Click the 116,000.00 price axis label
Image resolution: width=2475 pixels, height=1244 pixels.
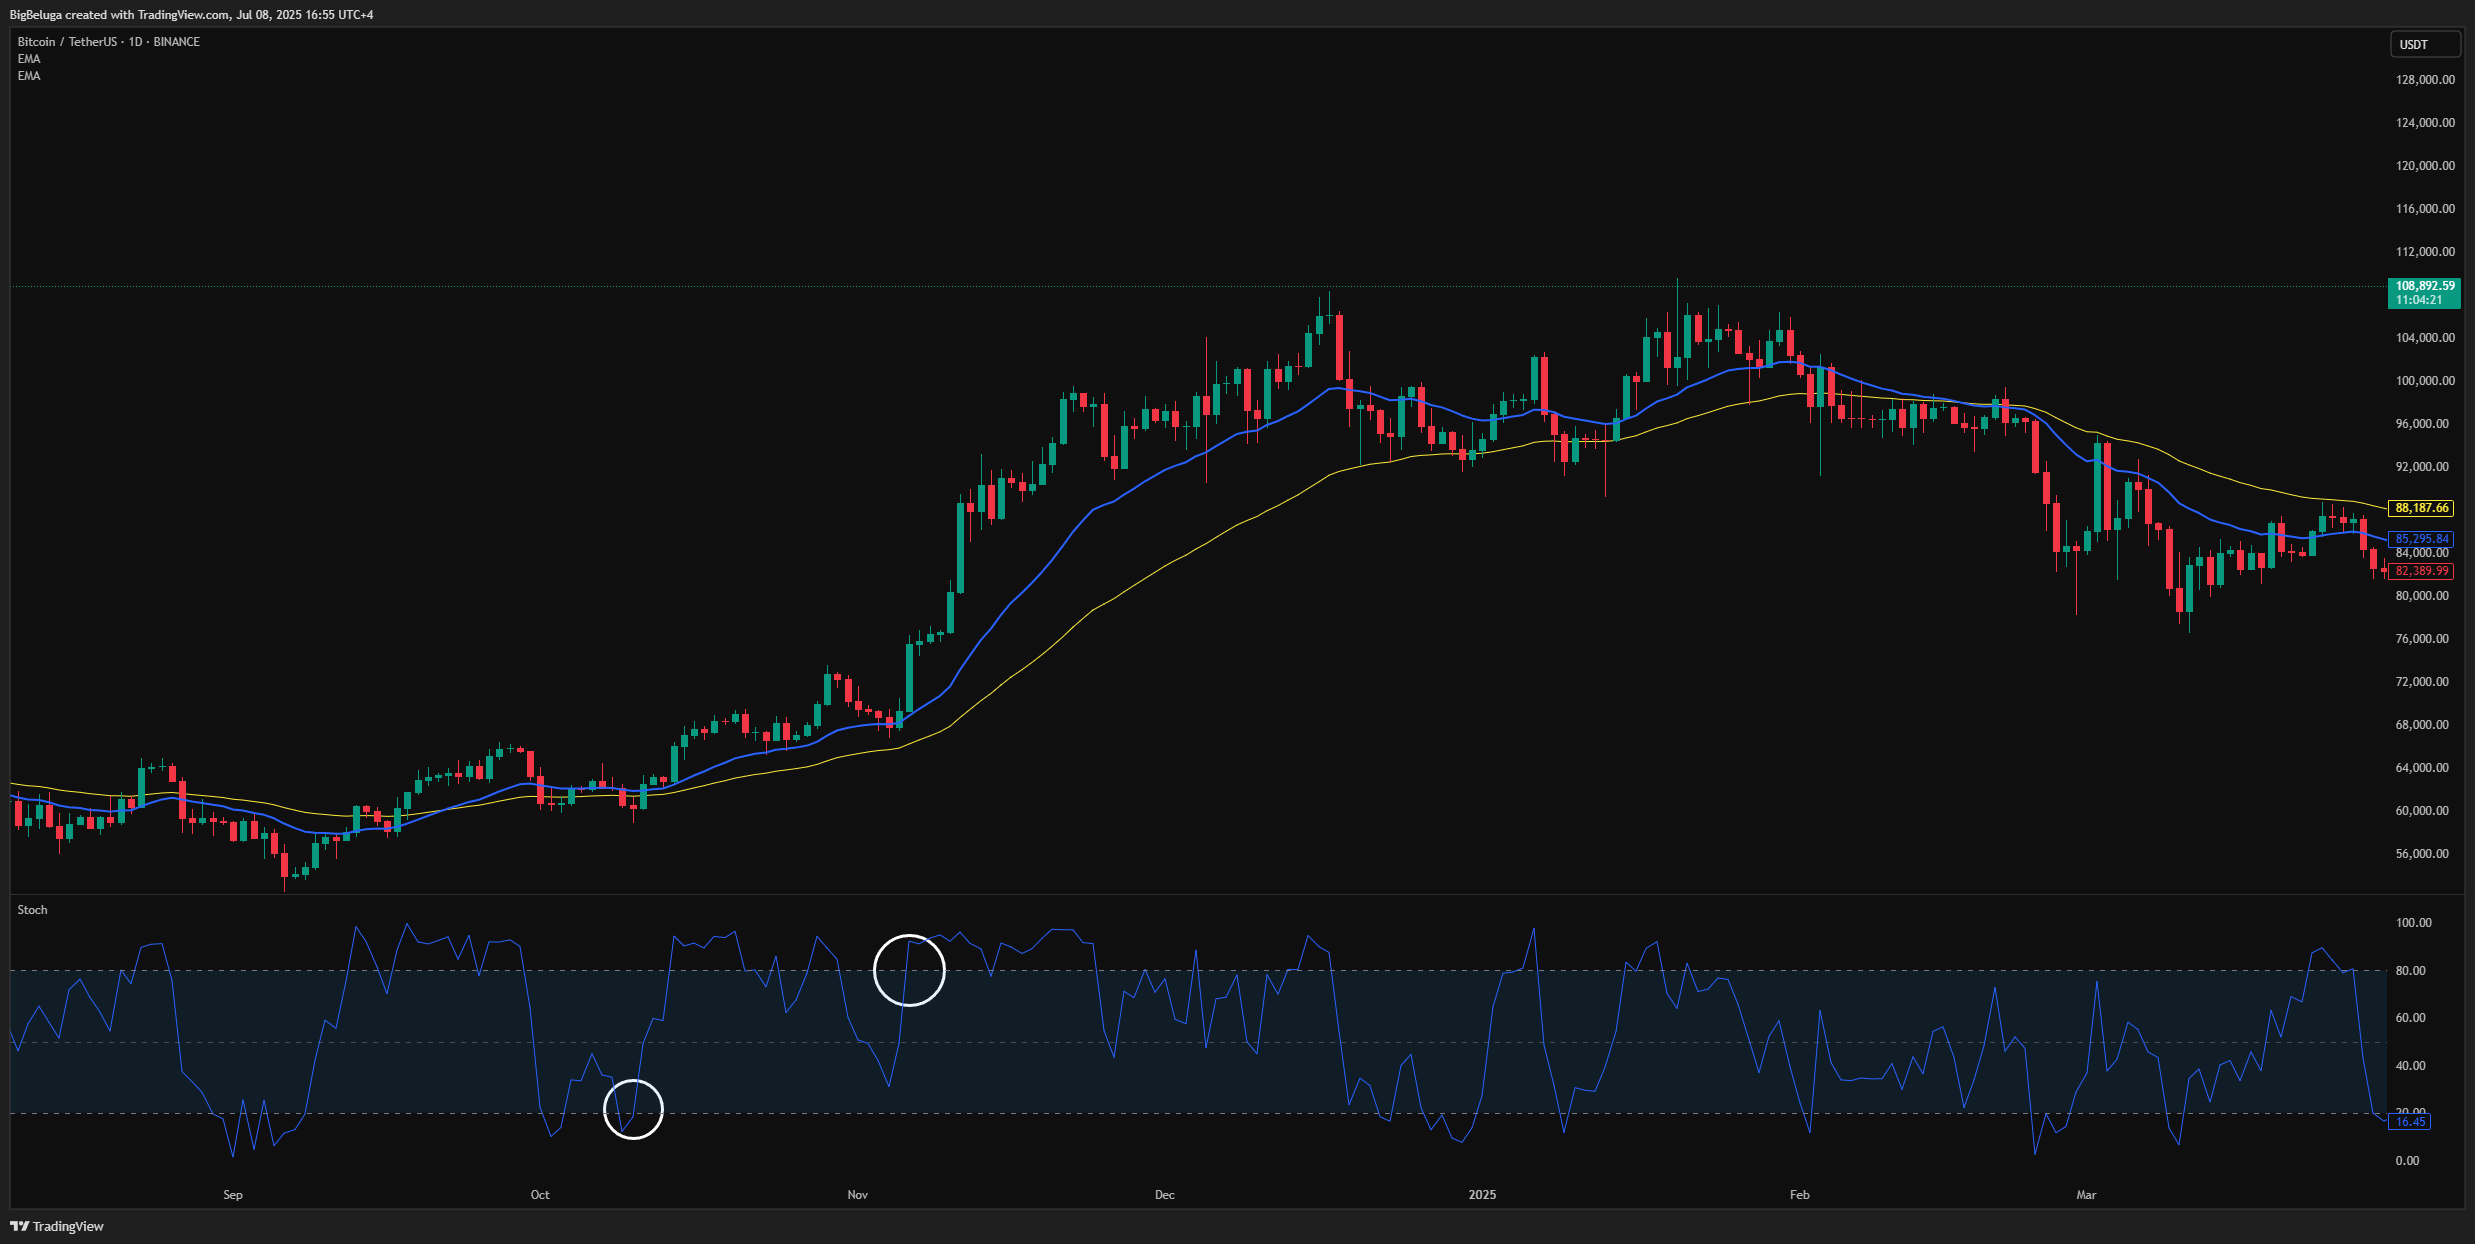click(x=2425, y=209)
